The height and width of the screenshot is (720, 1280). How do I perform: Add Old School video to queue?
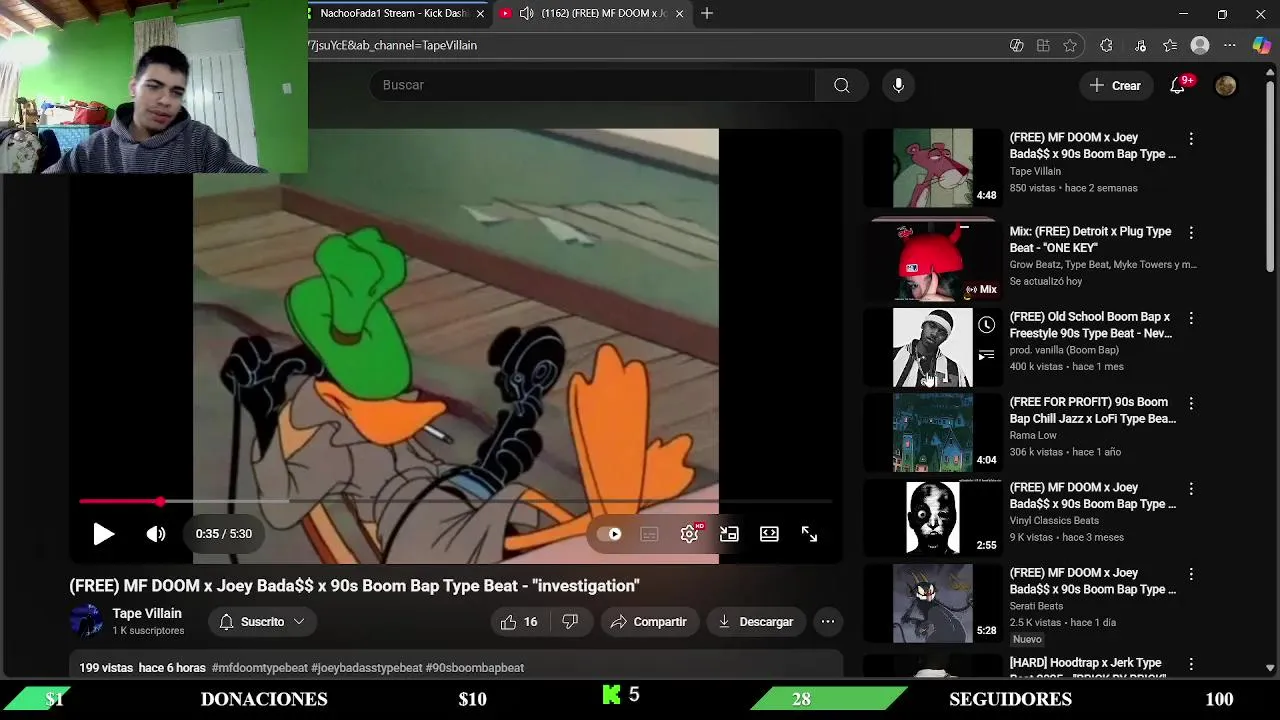point(986,355)
